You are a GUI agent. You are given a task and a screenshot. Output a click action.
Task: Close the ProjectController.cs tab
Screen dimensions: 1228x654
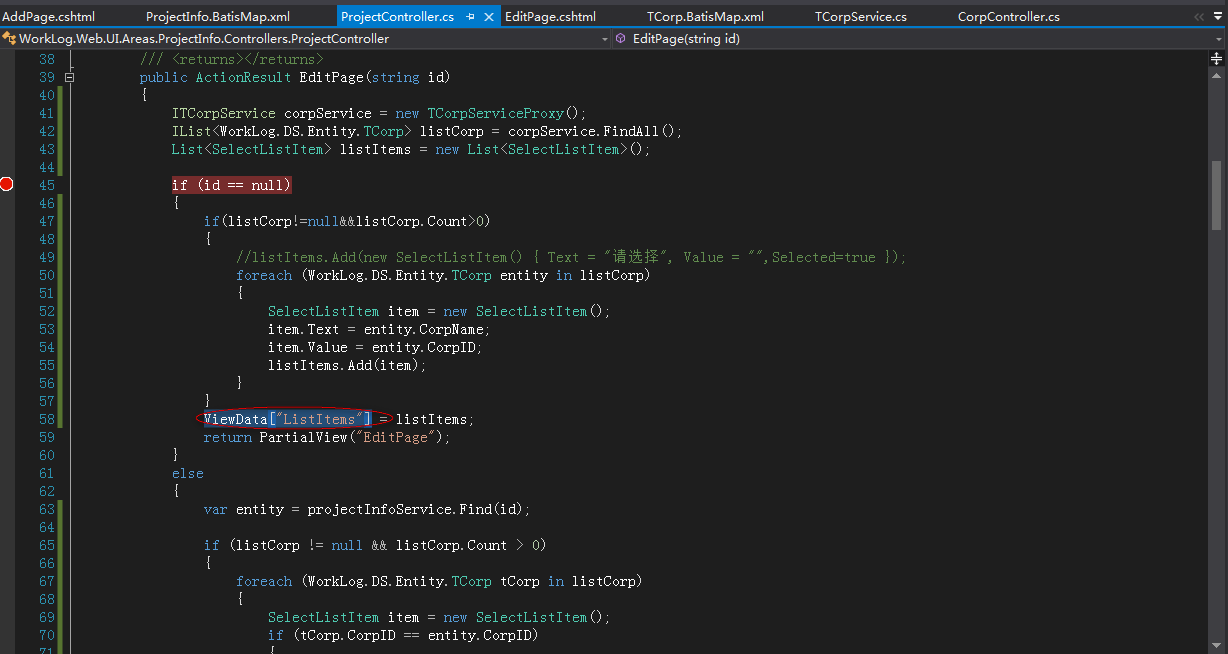pyautogui.click(x=489, y=17)
